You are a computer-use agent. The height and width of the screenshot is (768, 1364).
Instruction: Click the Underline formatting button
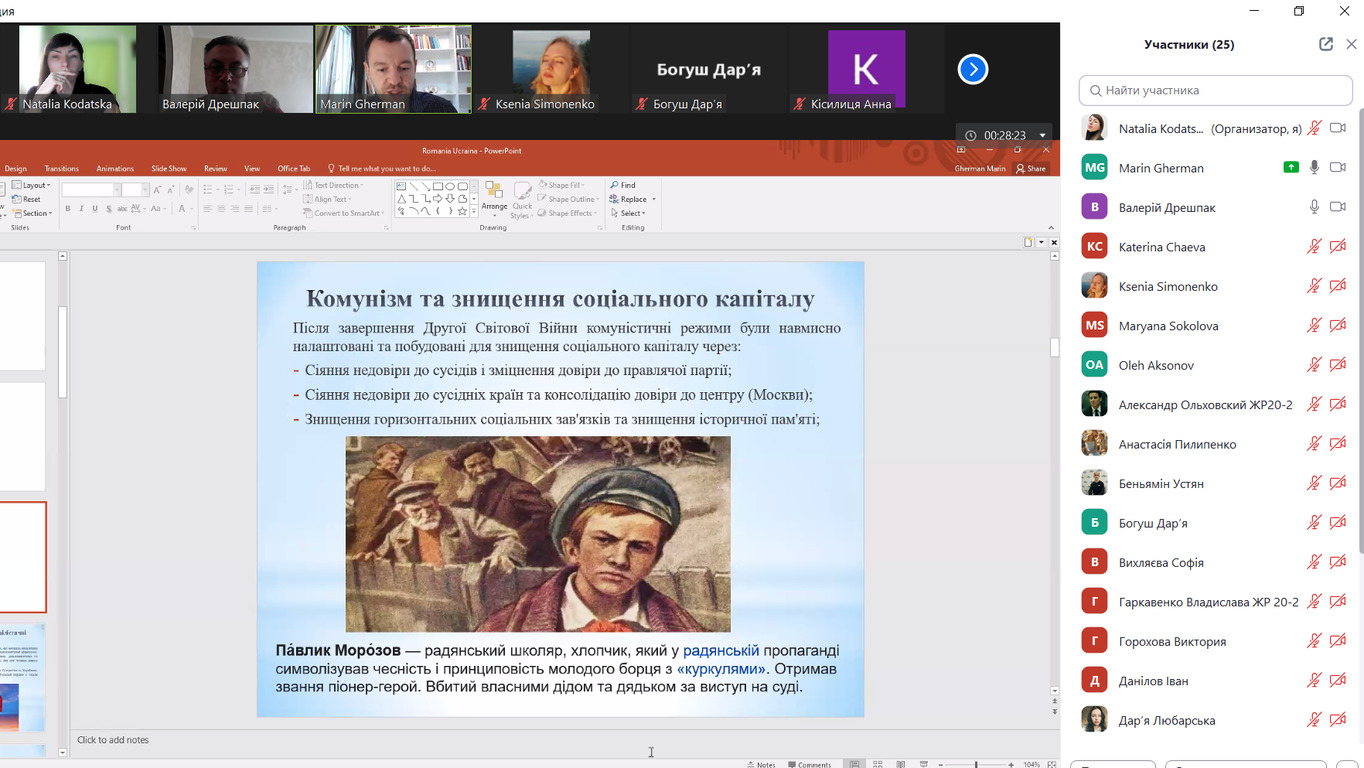[95, 208]
